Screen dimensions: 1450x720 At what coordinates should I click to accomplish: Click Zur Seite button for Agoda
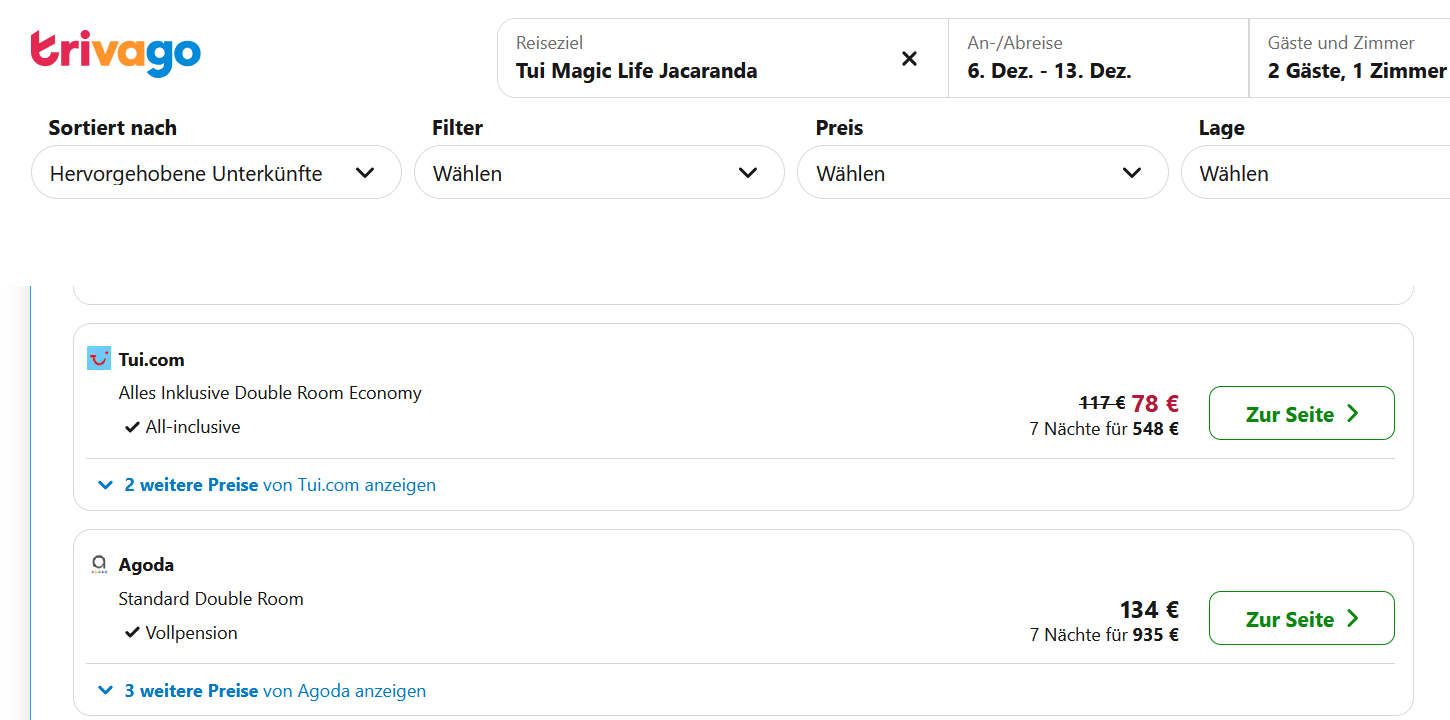[x=1301, y=619]
